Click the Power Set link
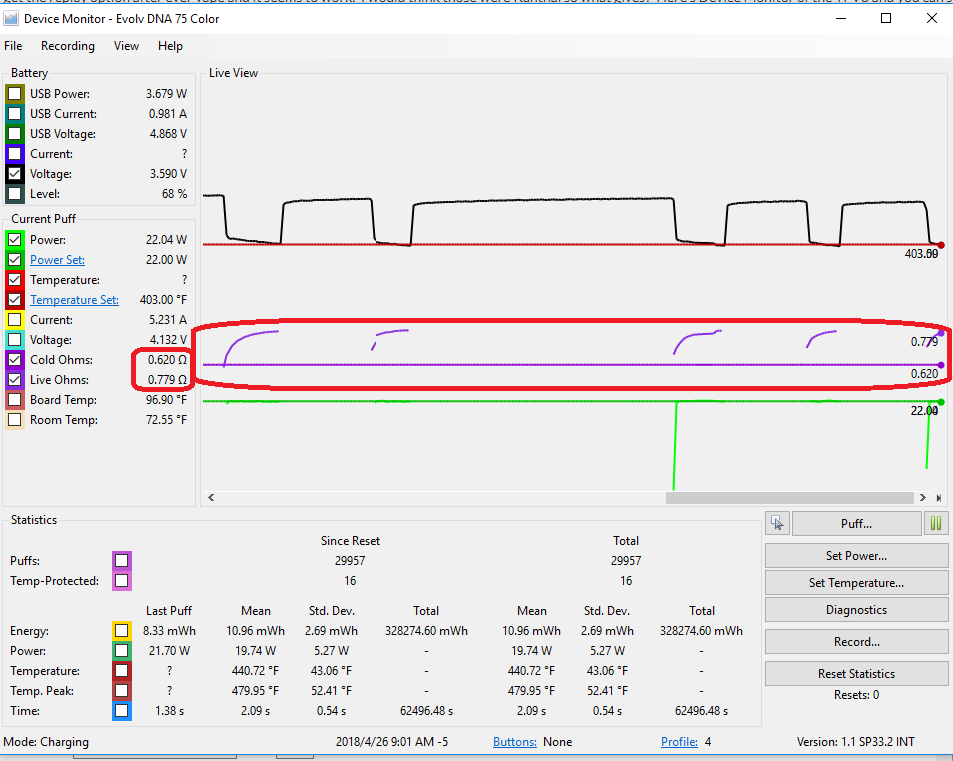 57,260
